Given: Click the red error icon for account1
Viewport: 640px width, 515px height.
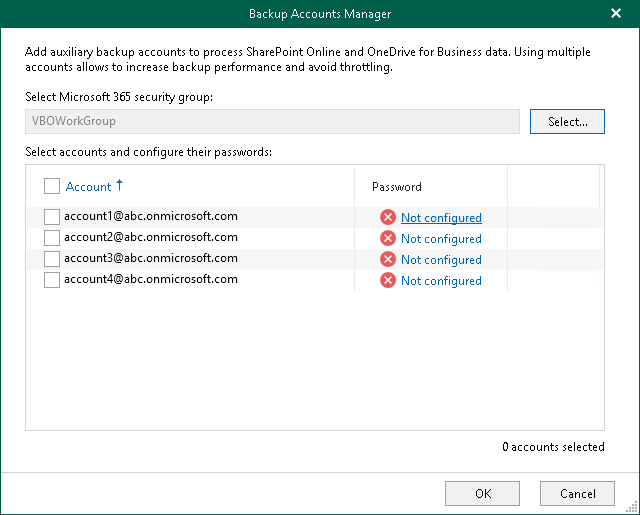Looking at the screenshot, I should [x=388, y=218].
